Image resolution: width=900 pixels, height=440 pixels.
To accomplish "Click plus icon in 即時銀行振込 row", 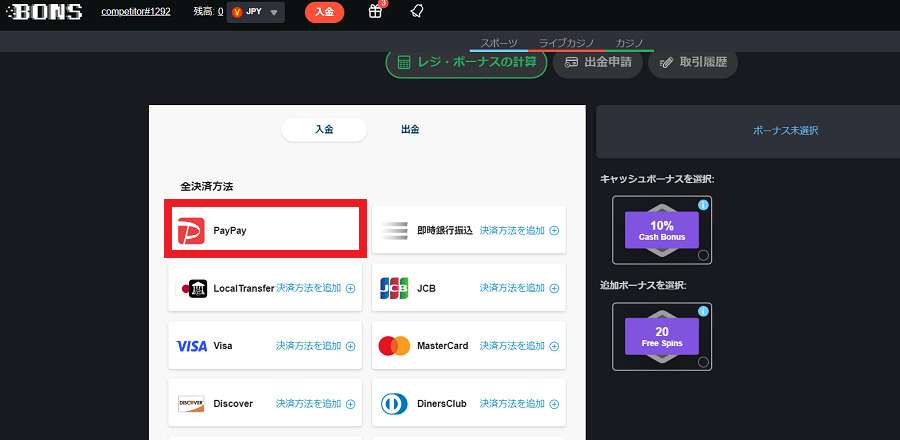I will click(554, 231).
